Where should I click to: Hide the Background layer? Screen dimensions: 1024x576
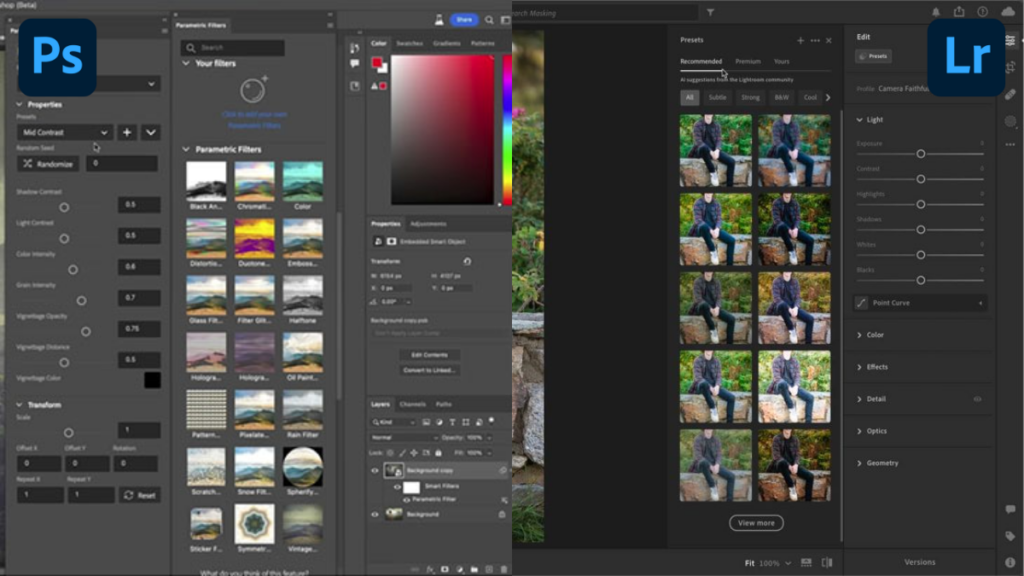[374, 515]
